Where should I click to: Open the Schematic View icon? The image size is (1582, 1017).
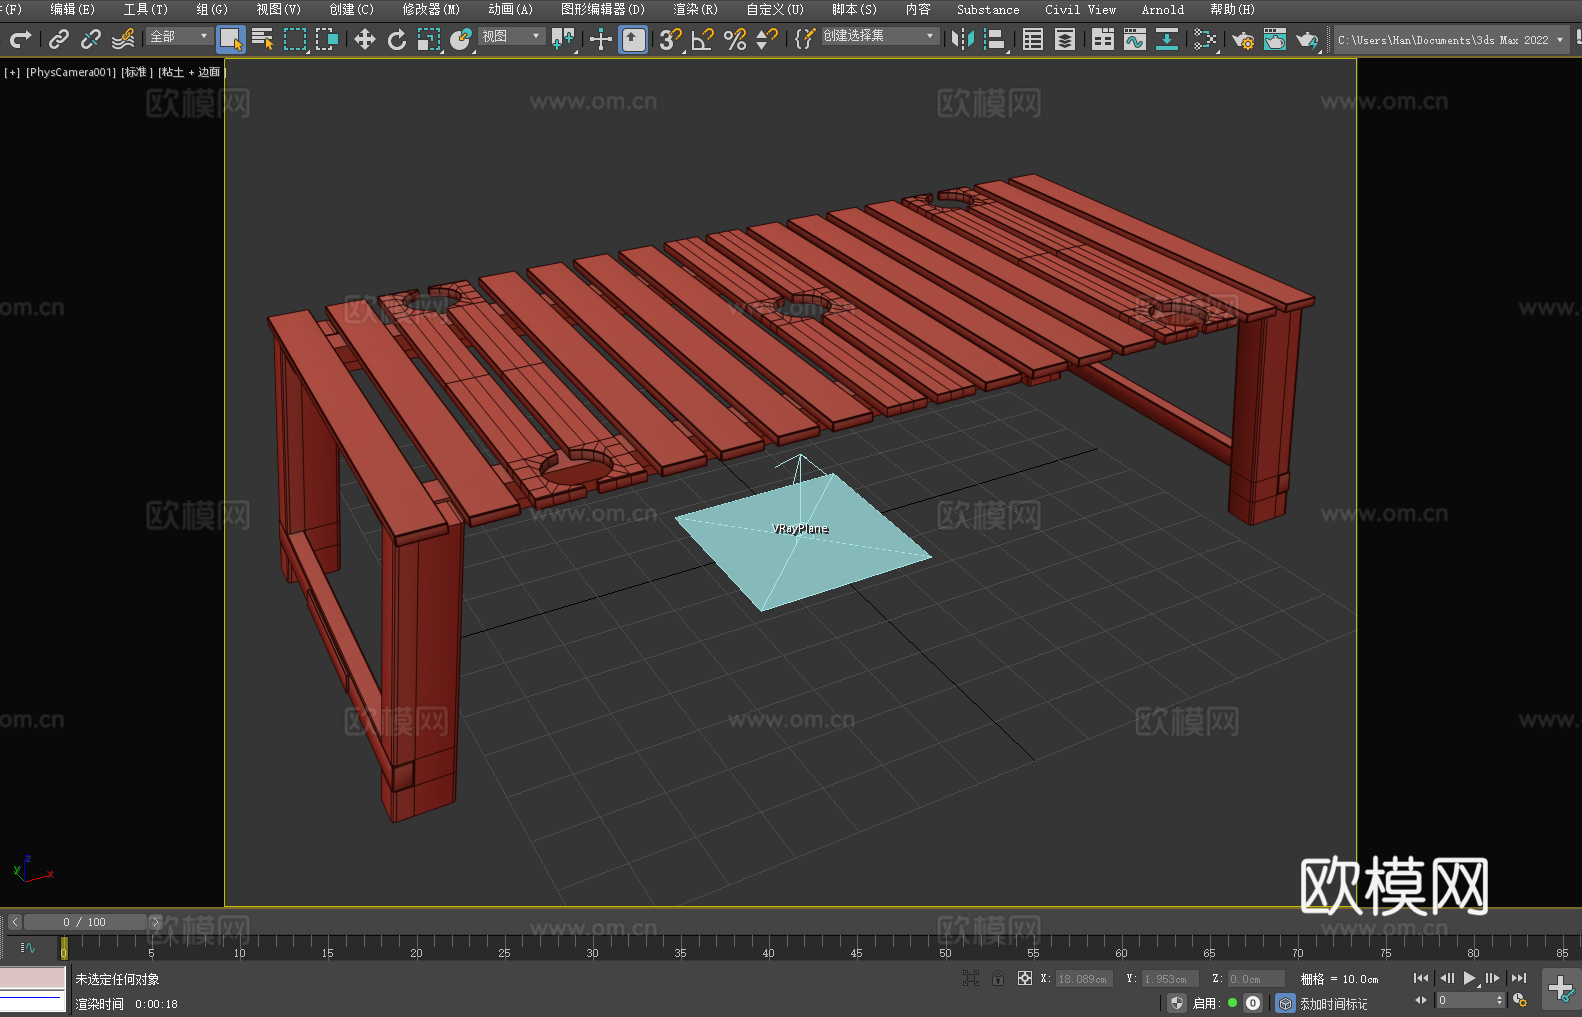click(x=1166, y=39)
